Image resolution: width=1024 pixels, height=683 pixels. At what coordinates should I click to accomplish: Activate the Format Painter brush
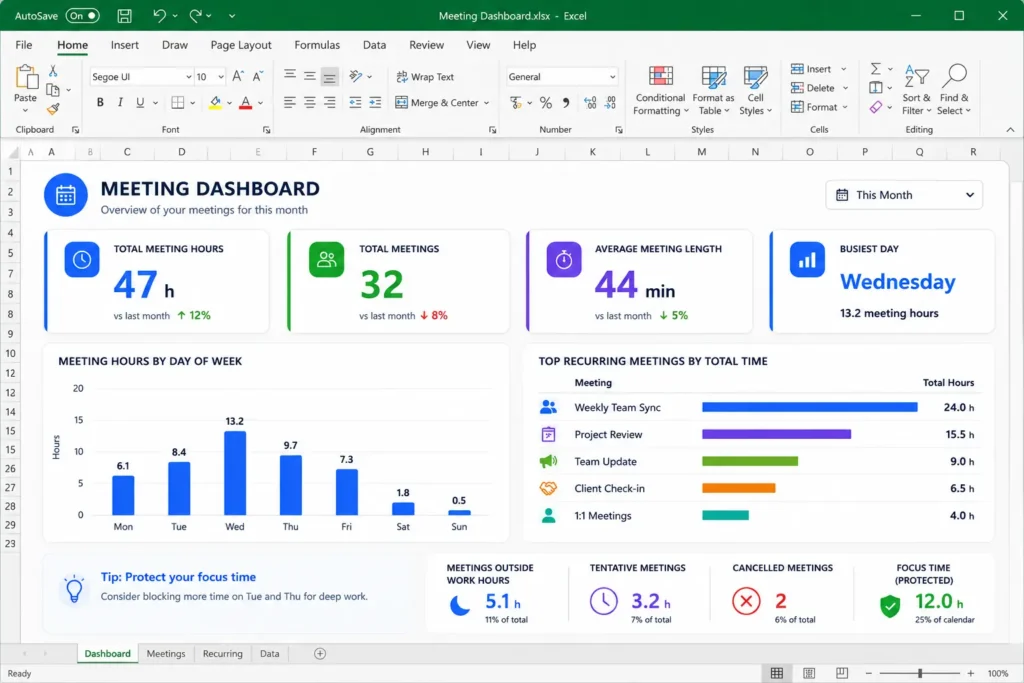click(53, 109)
